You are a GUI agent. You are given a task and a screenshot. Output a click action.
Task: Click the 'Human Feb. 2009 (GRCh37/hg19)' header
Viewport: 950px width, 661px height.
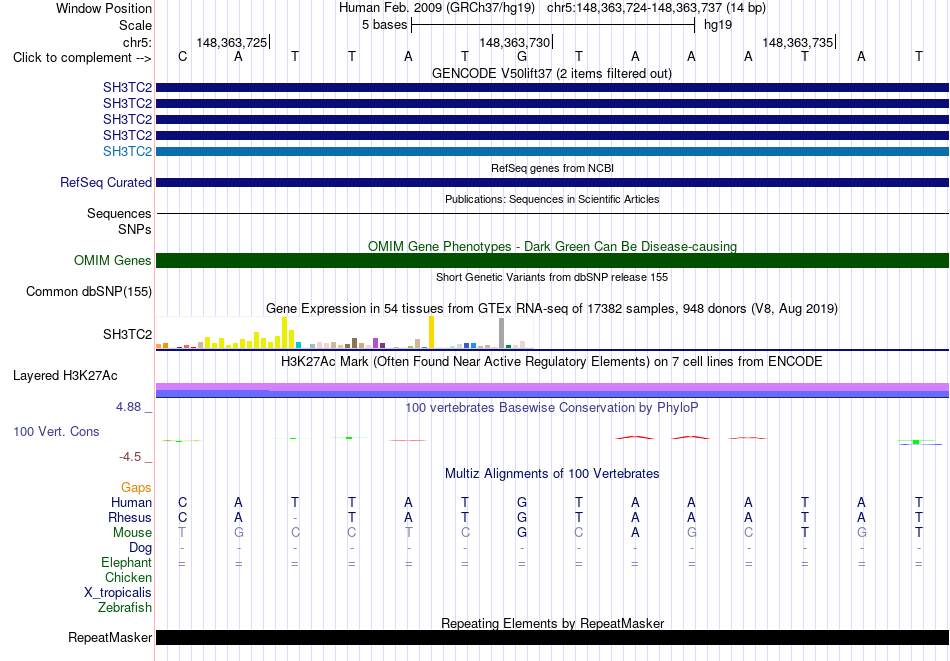pyautogui.click(x=437, y=8)
